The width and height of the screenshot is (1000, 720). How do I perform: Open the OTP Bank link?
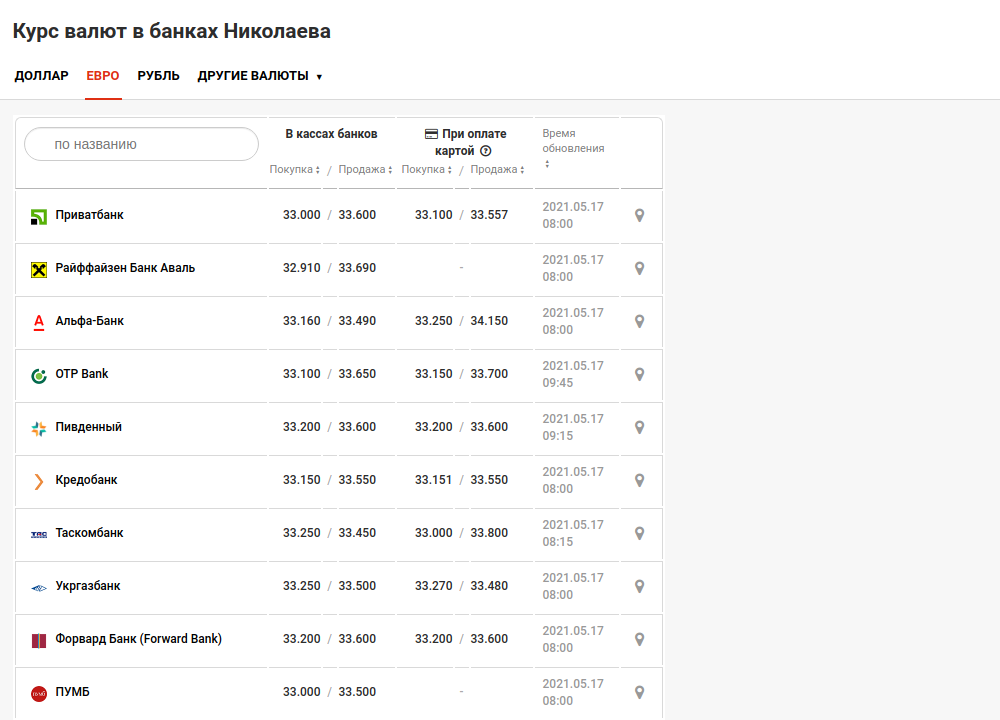pyautogui.click(x=82, y=374)
